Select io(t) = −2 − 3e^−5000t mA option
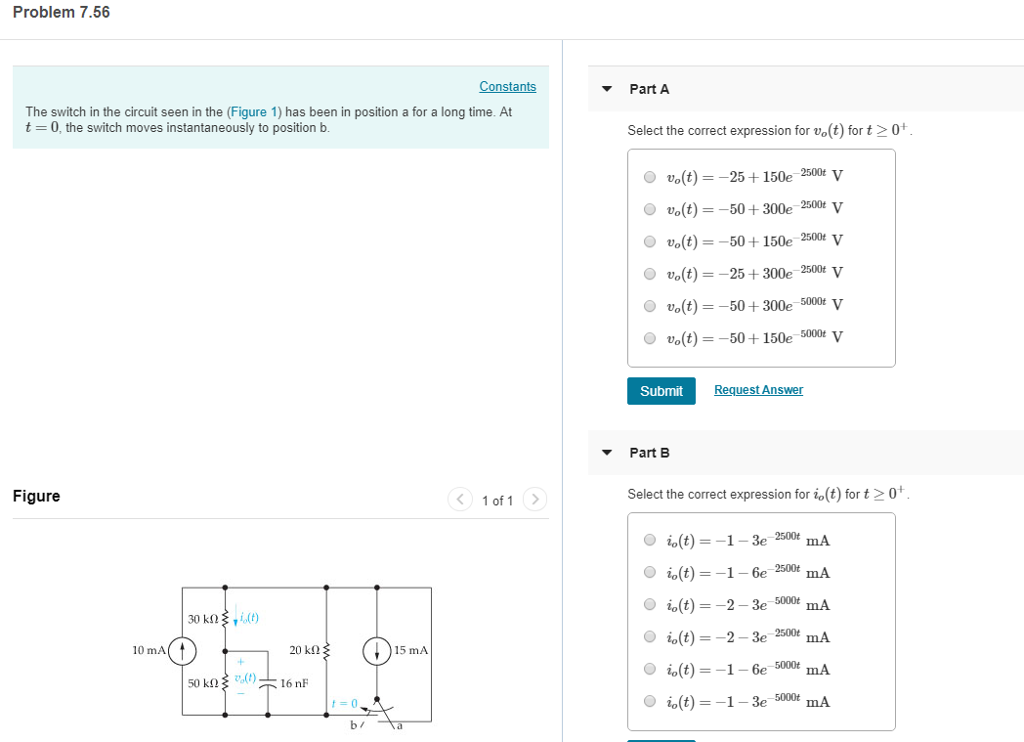 pyautogui.click(x=649, y=604)
